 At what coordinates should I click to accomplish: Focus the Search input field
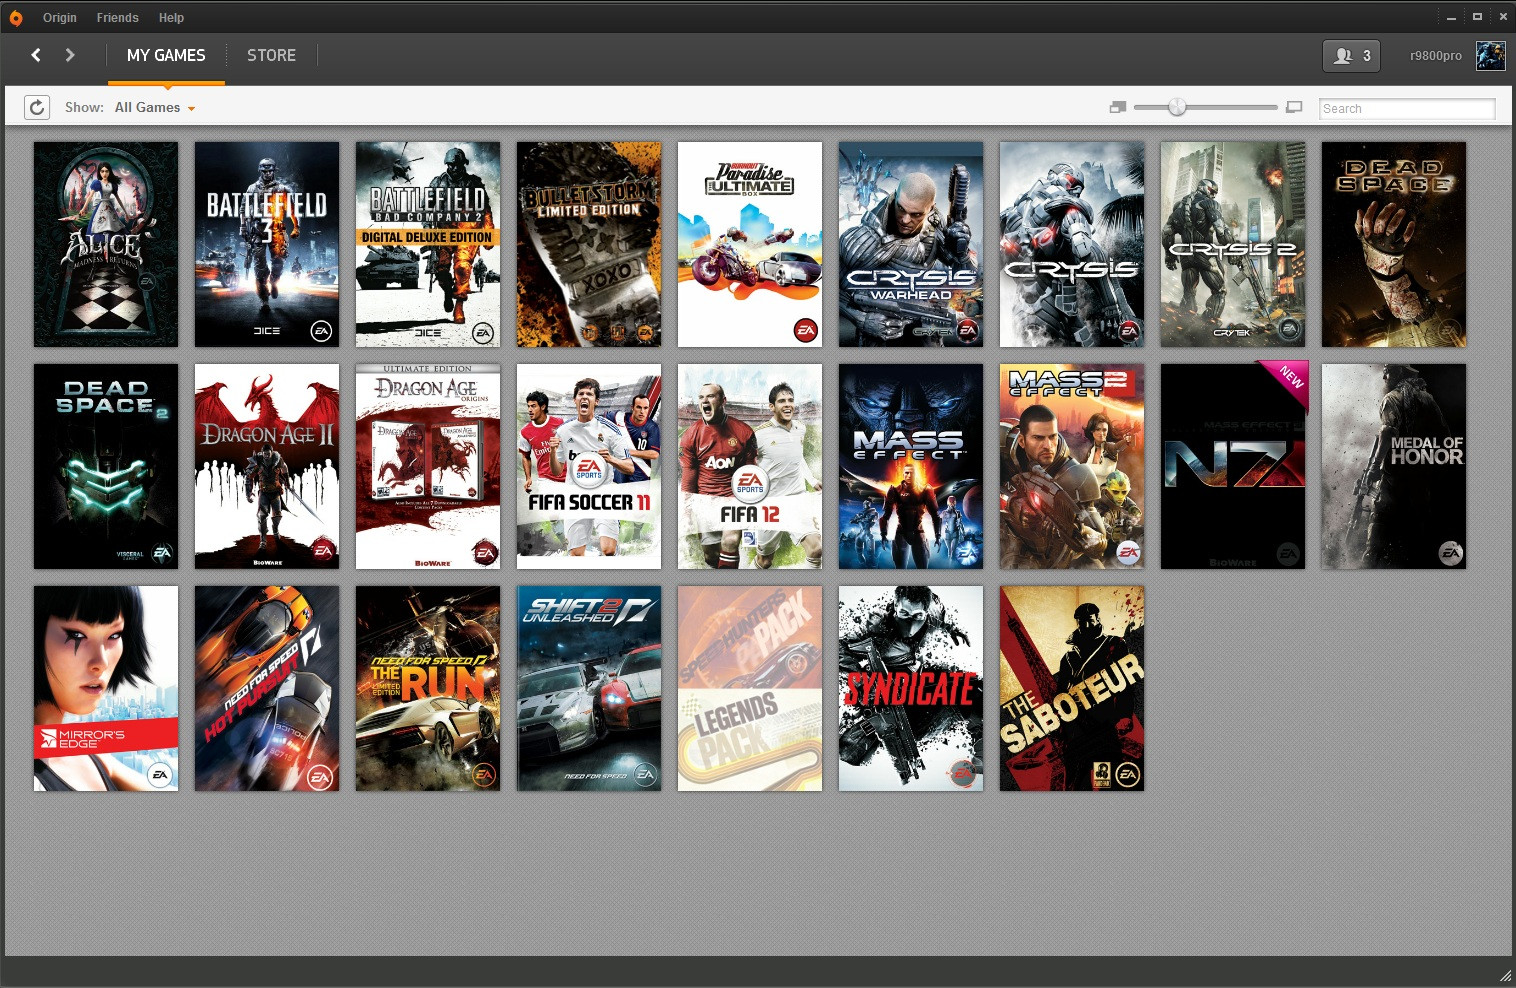1407,108
